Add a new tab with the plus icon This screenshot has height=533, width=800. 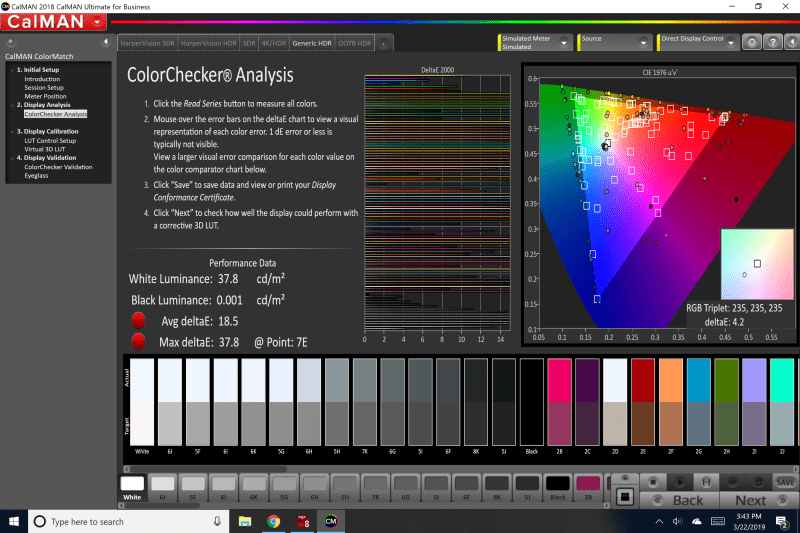coord(383,44)
